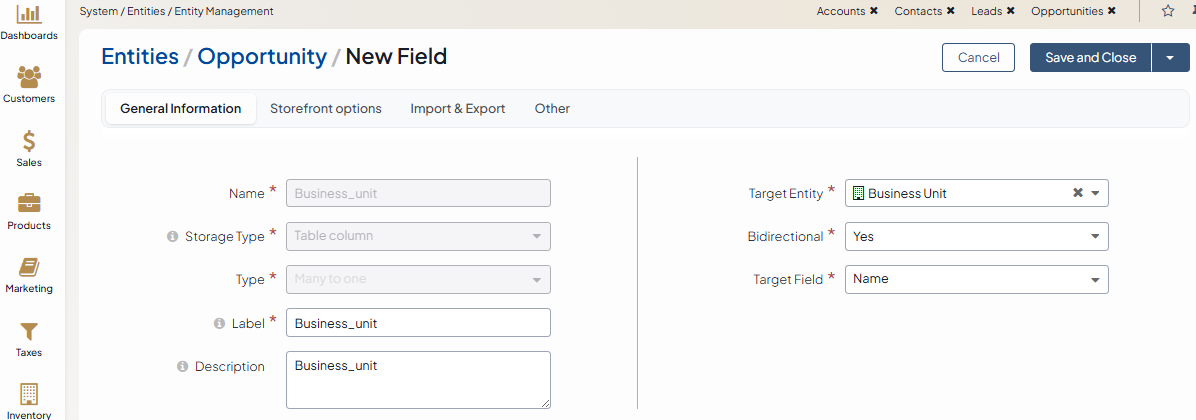
Task: Expand the Save and Close options arrow
Action: click(1170, 58)
